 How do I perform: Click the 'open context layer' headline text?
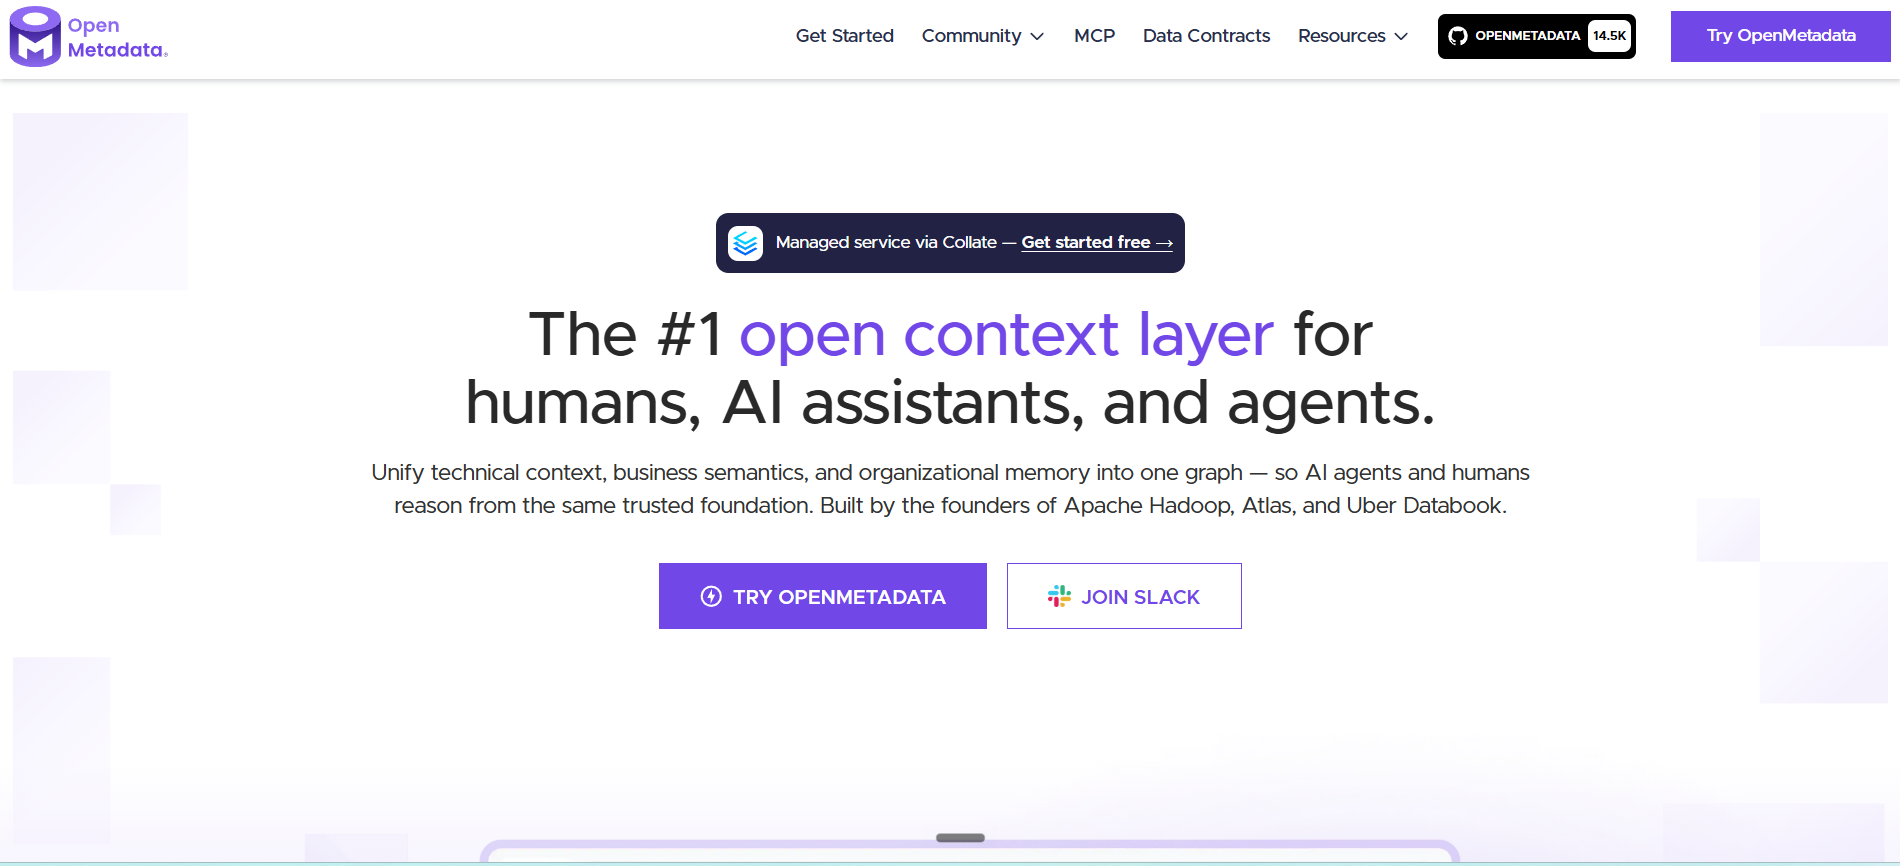point(1006,334)
